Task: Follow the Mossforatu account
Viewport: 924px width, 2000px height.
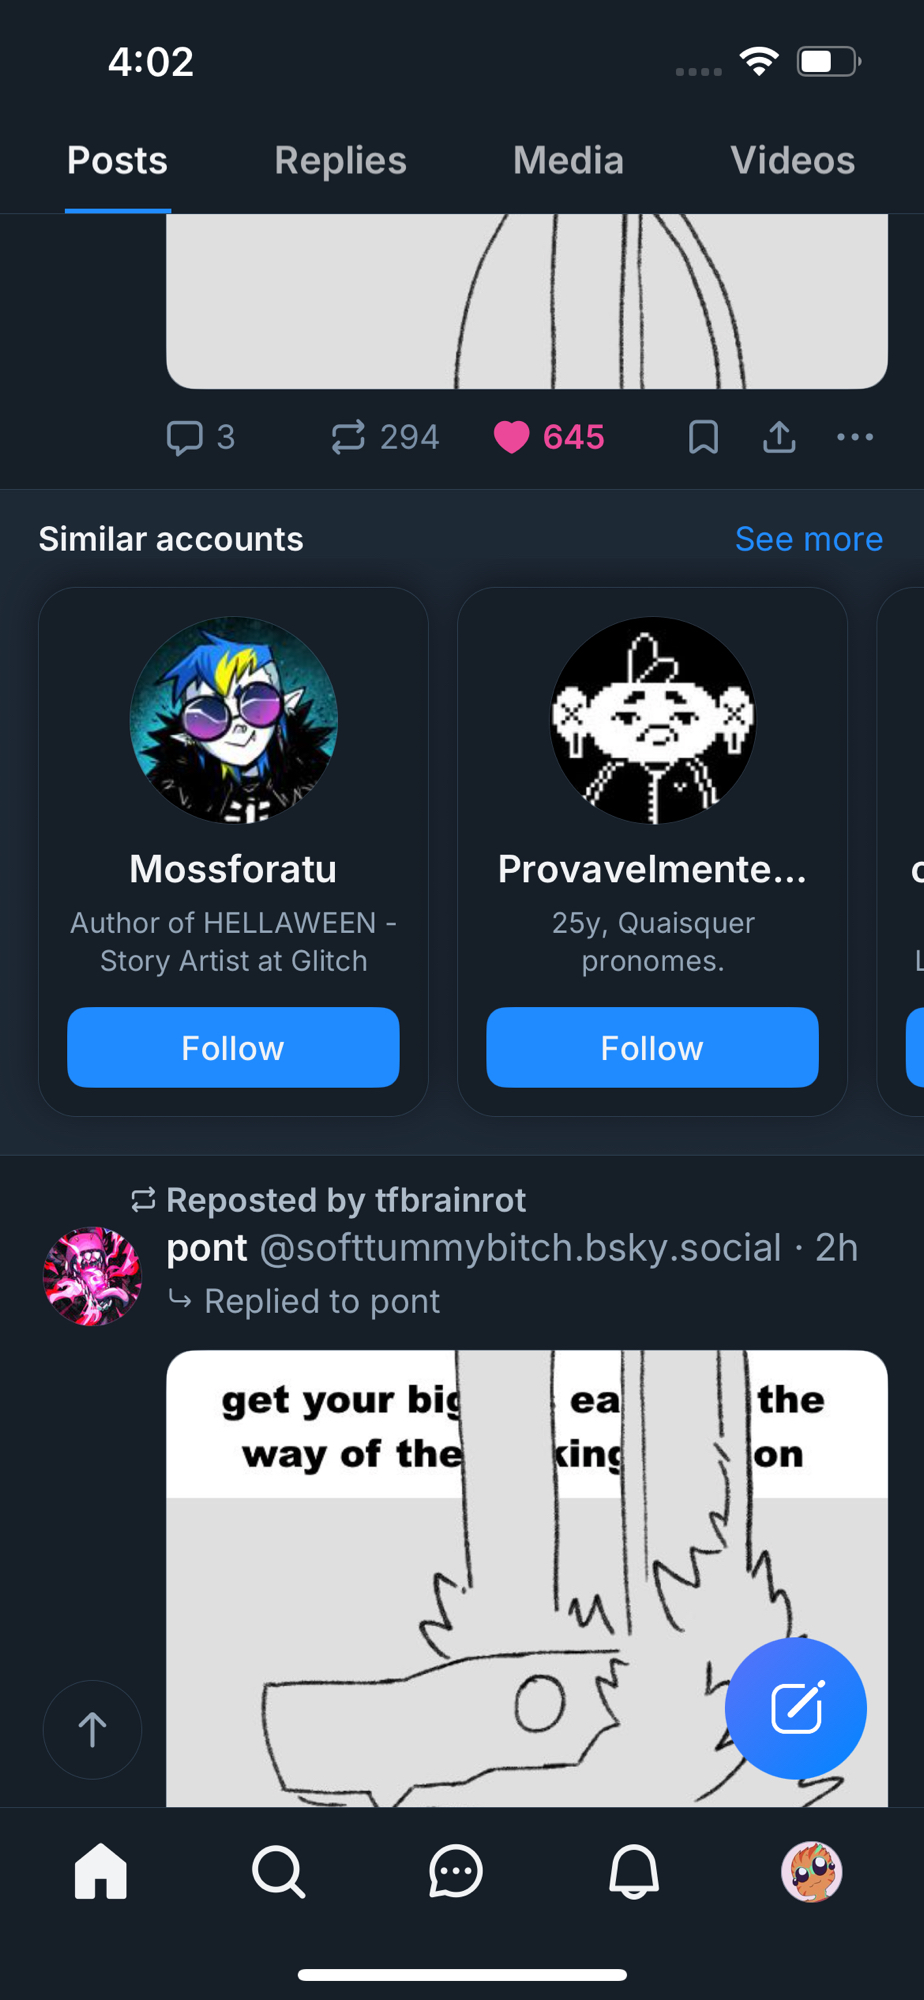Action: point(233,1047)
